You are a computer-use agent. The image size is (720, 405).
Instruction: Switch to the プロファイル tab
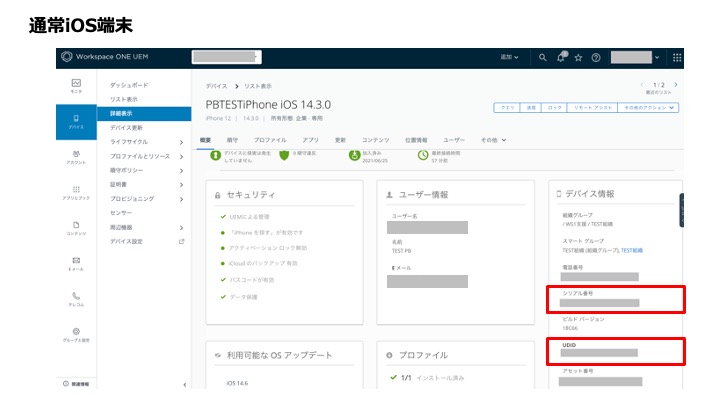pyautogui.click(x=270, y=140)
